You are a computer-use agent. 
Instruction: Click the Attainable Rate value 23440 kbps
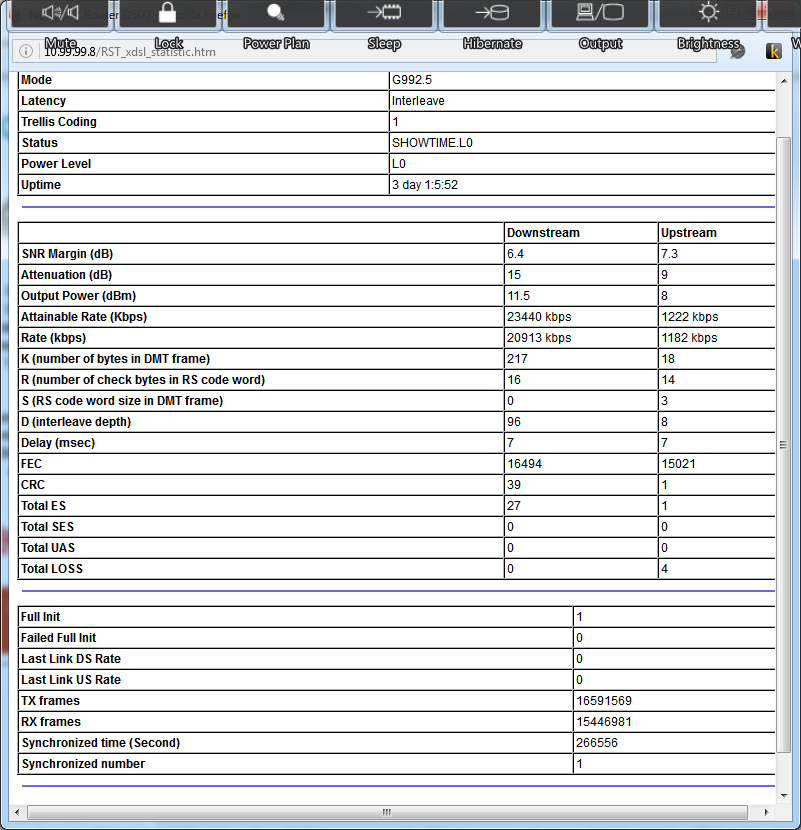tap(539, 317)
